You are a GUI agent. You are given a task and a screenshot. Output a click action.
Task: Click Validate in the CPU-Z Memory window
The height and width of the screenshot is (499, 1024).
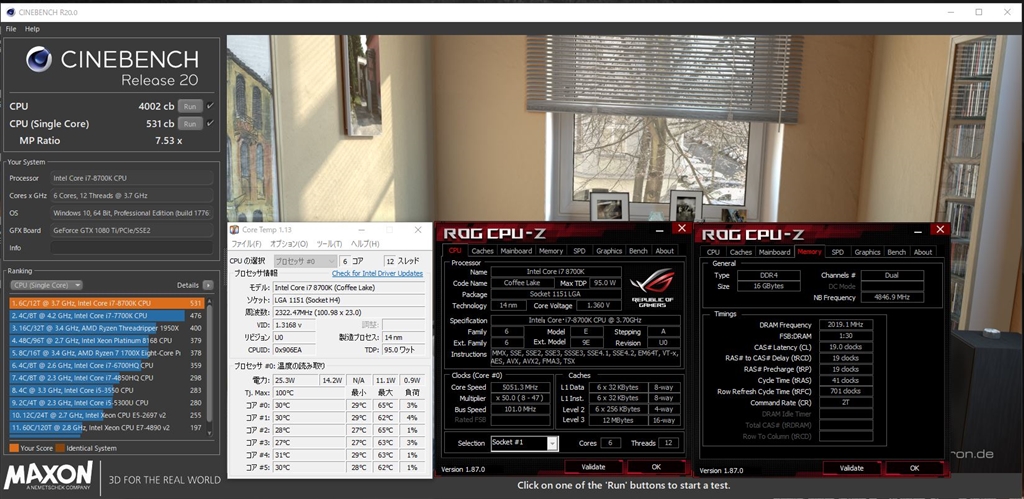pos(852,468)
